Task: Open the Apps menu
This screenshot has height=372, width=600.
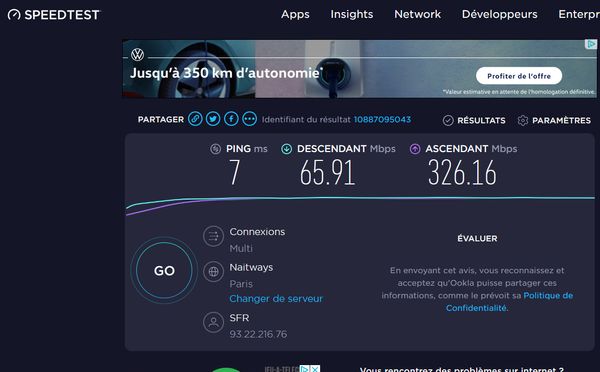Action: [x=295, y=15]
